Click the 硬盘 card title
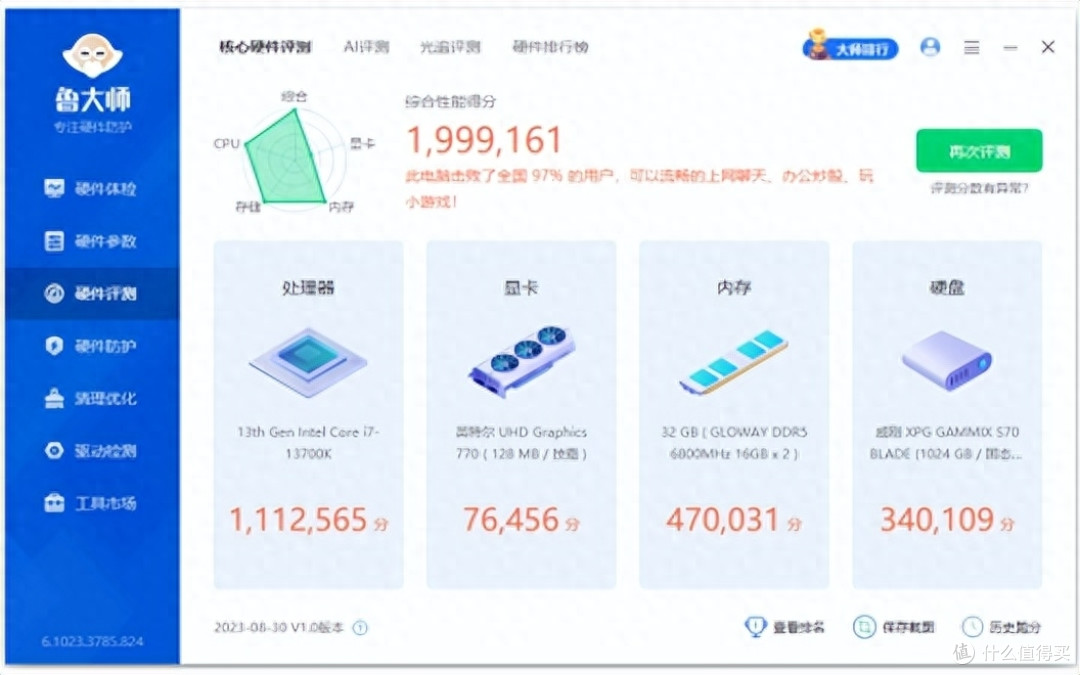The image size is (1080, 675). pos(947,287)
